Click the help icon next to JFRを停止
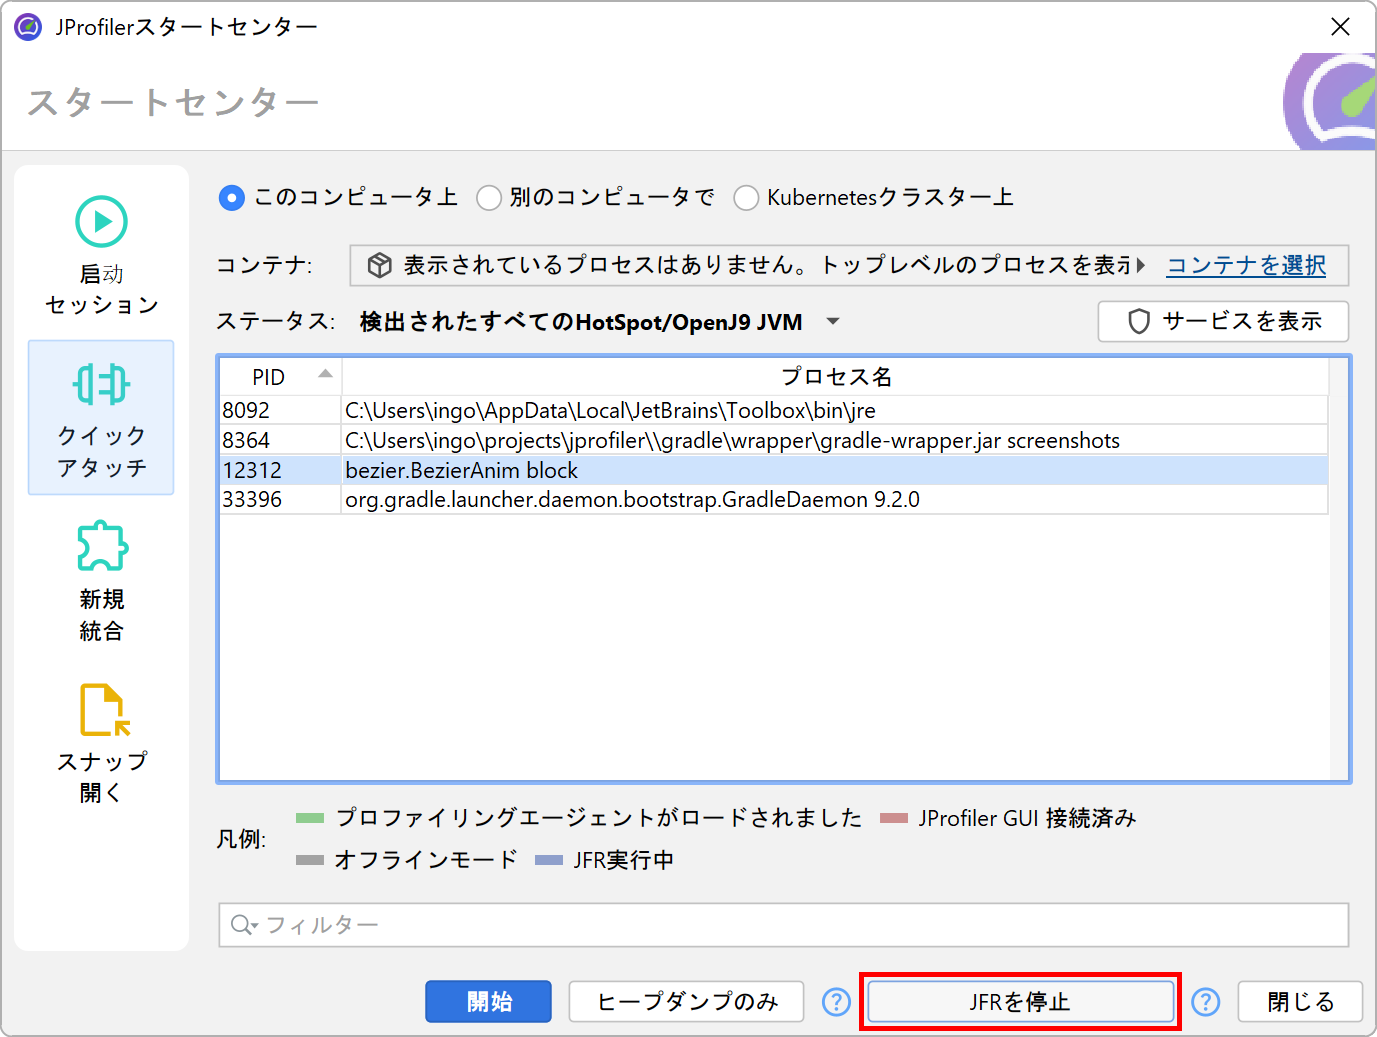1377x1037 pixels. pos(1206,1002)
